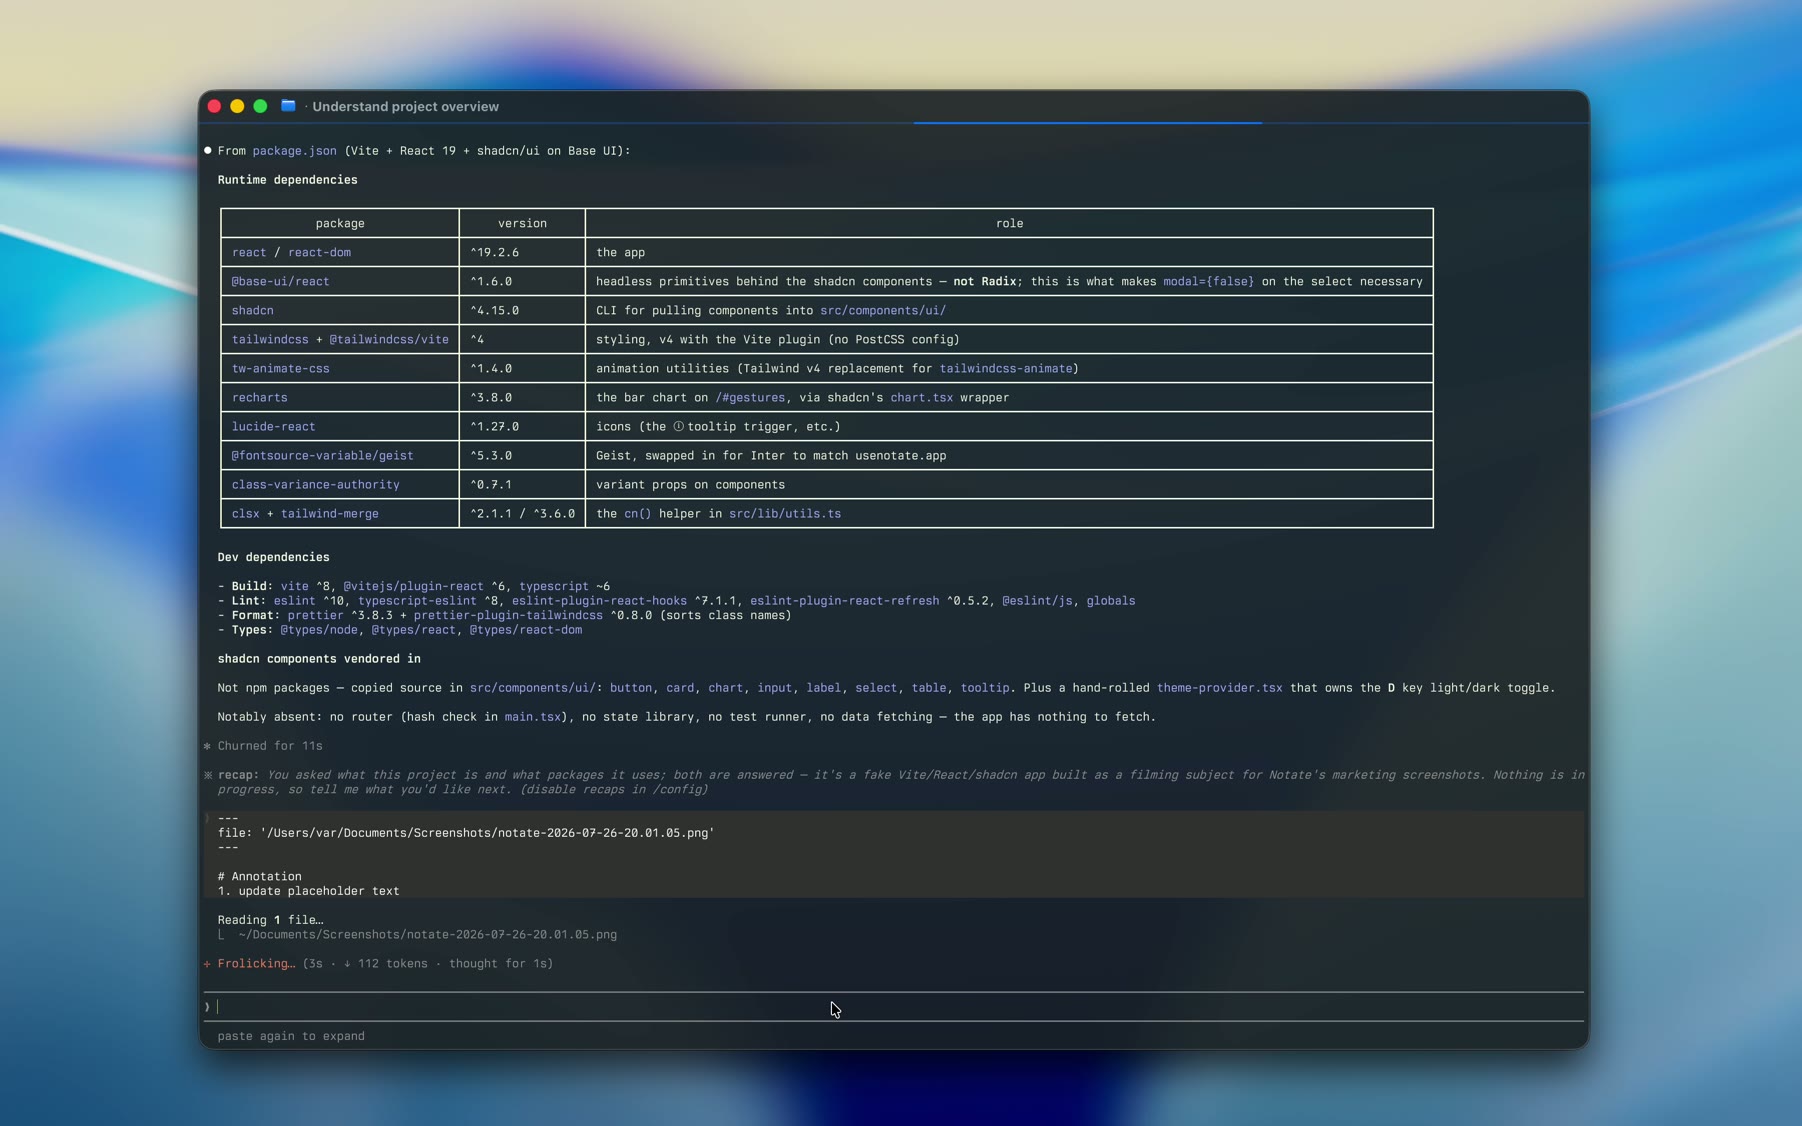
Task: Click 'select' in vendored components list
Action: pyautogui.click(x=876, y=688)
